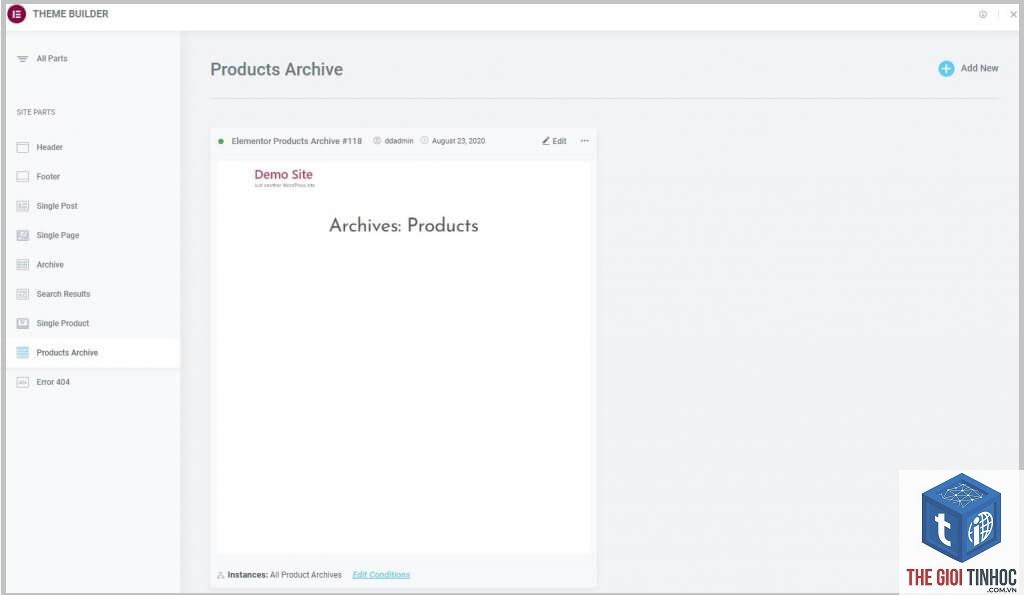Screen dimensions: 1024x595
Task: Click the pencil Edit icon
Action: 546,141
